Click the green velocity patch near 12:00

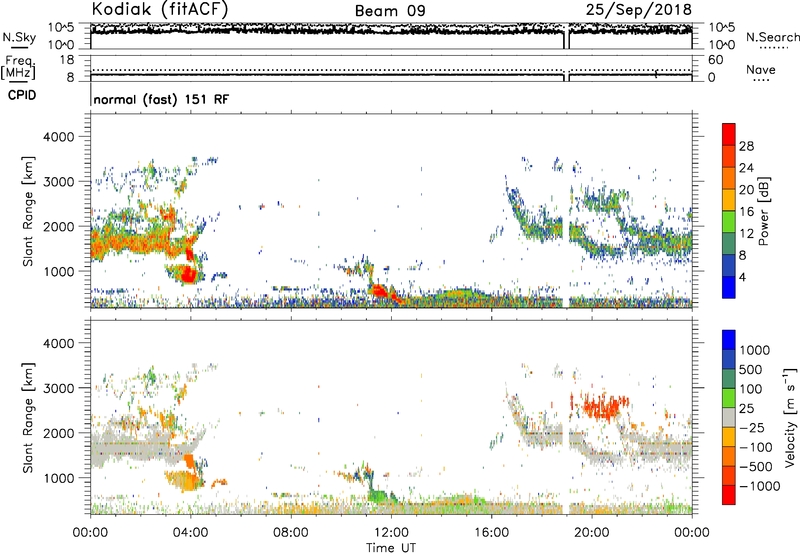click(380, 495)
